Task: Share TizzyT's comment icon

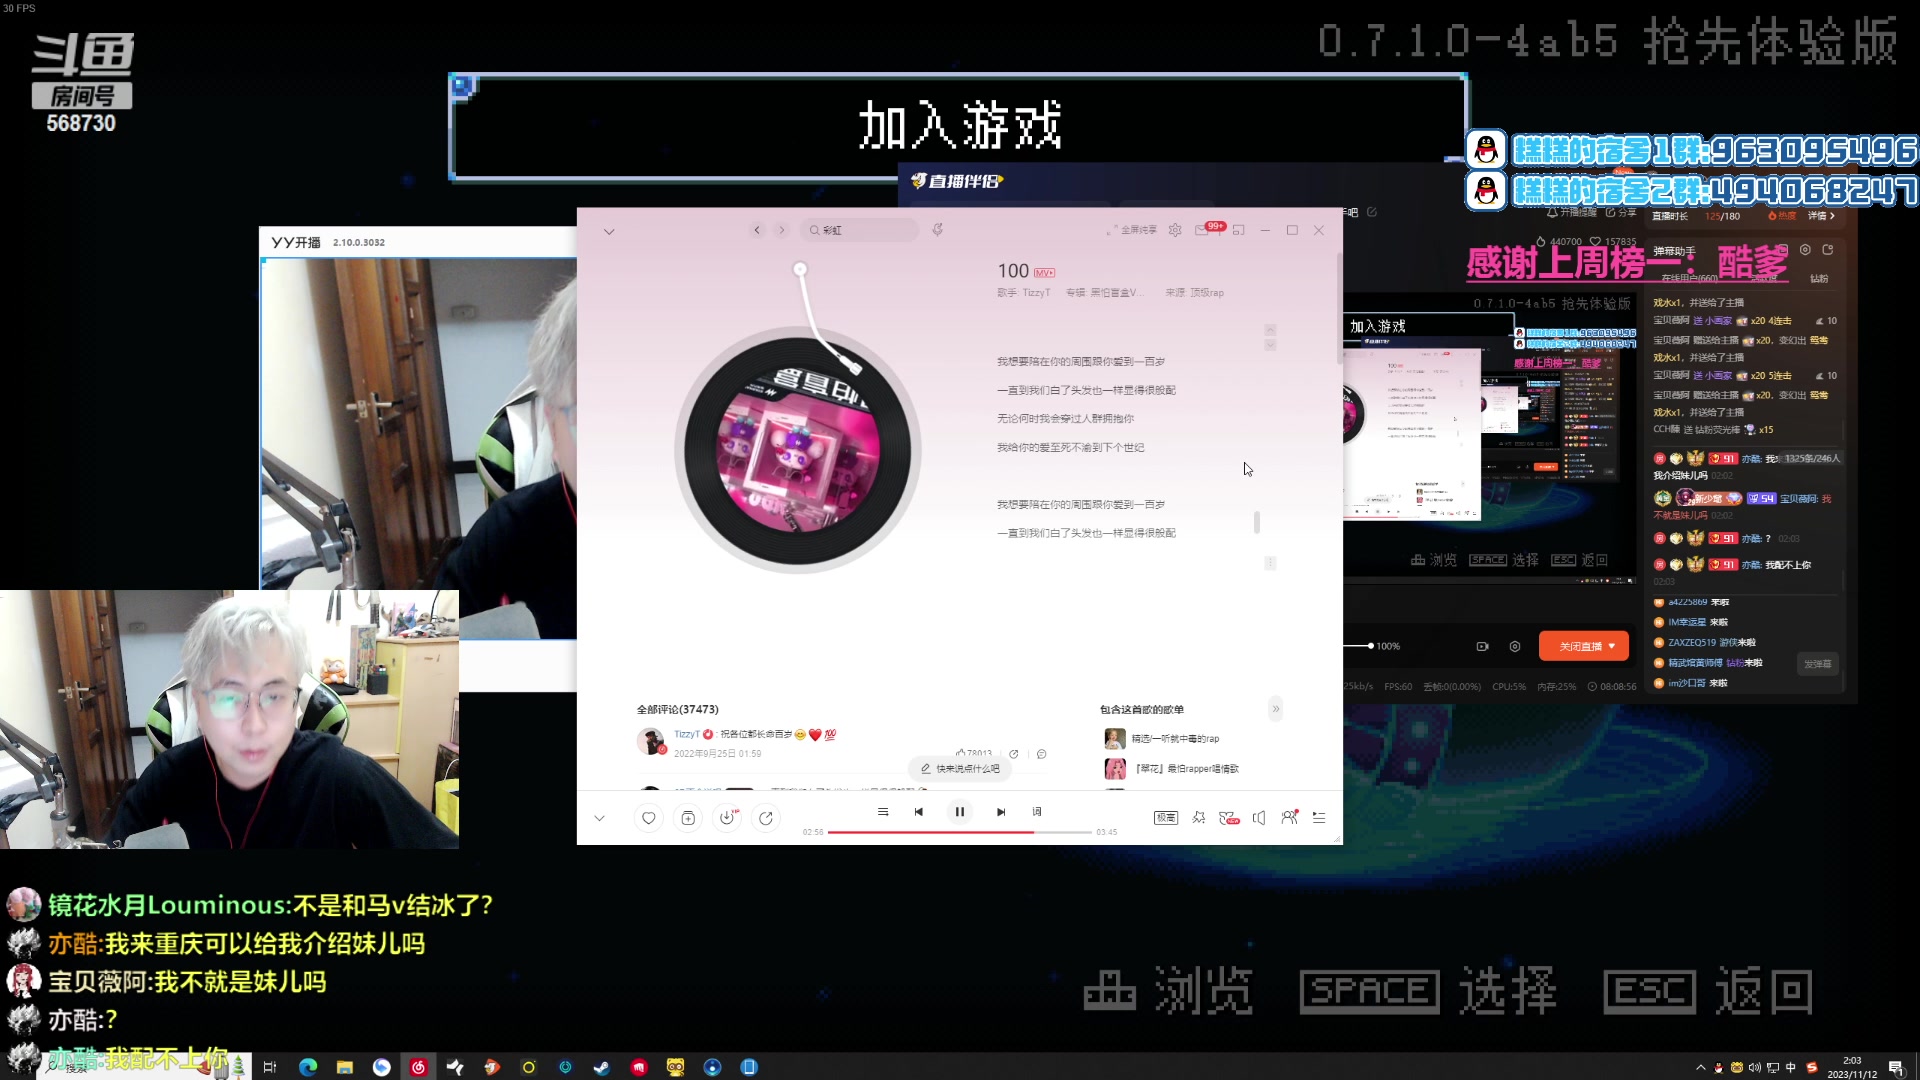Action: pos(1013,754)
